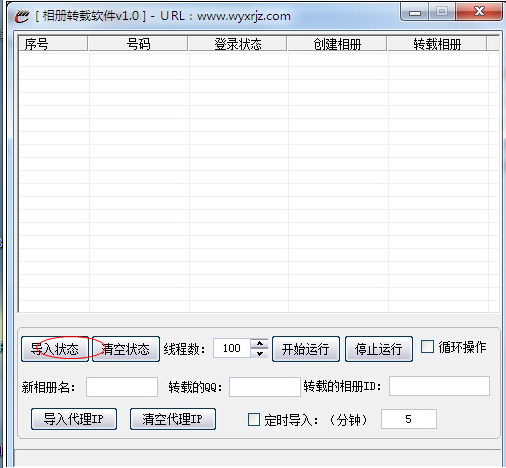Click the minutes field showing 5
Image resolution: width=506 pixels, height=468 pixels.
[x=409, y=419]
